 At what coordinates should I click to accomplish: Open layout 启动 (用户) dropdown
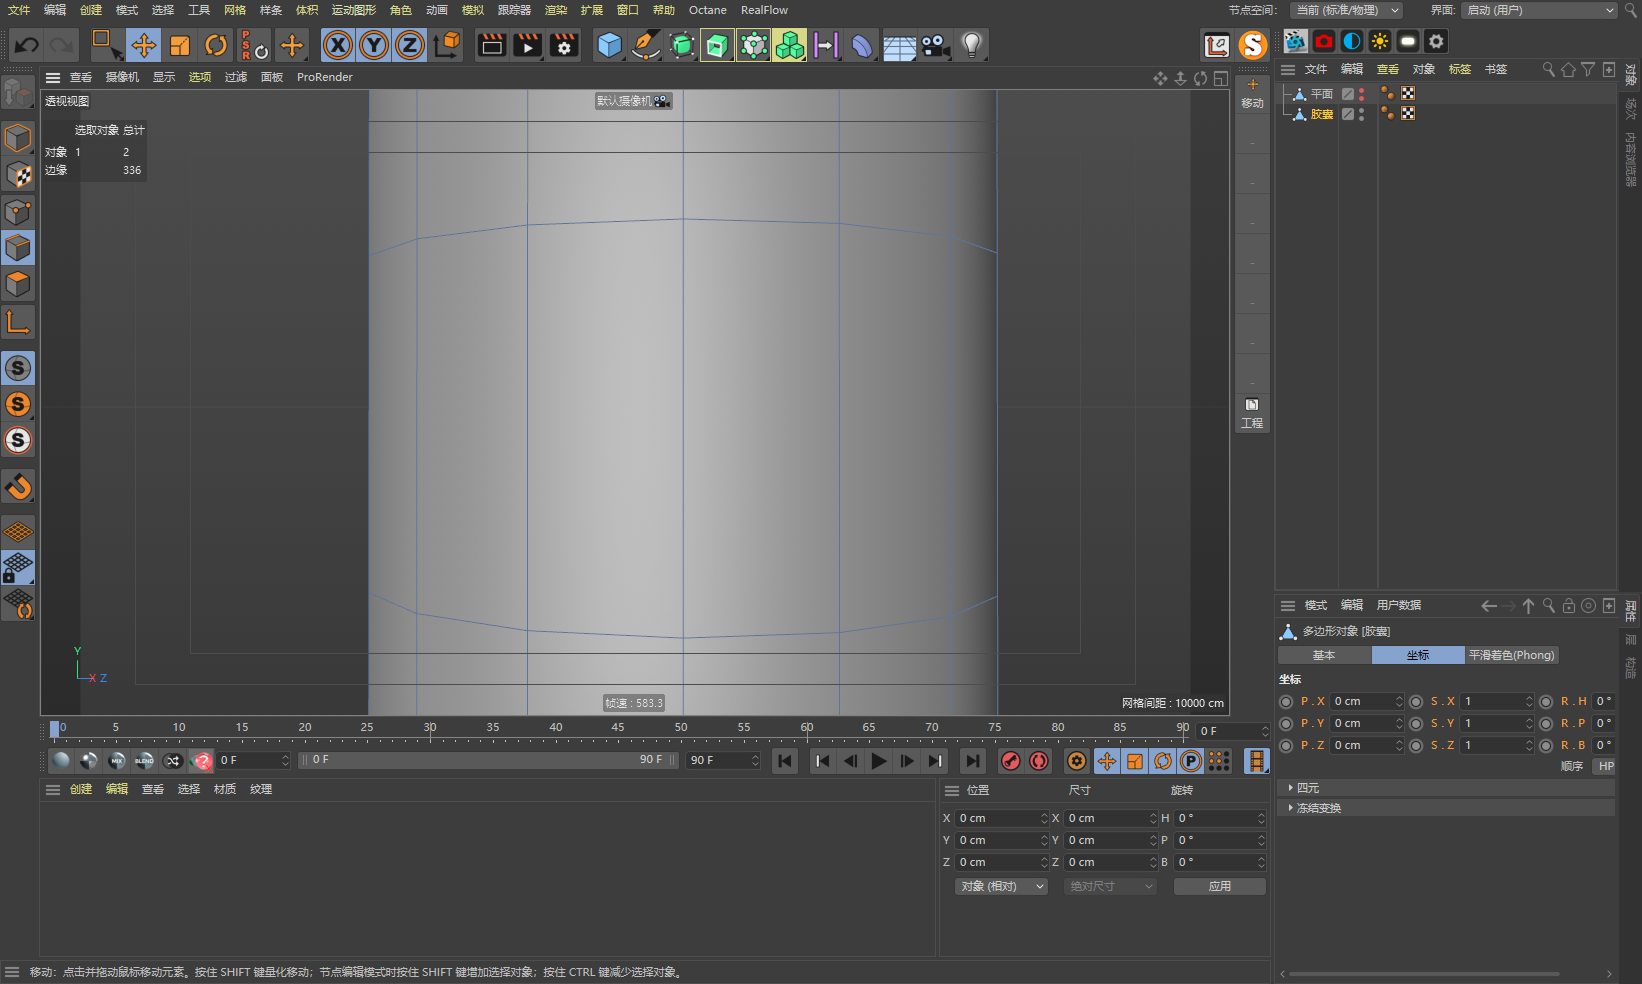(1539, 10)
